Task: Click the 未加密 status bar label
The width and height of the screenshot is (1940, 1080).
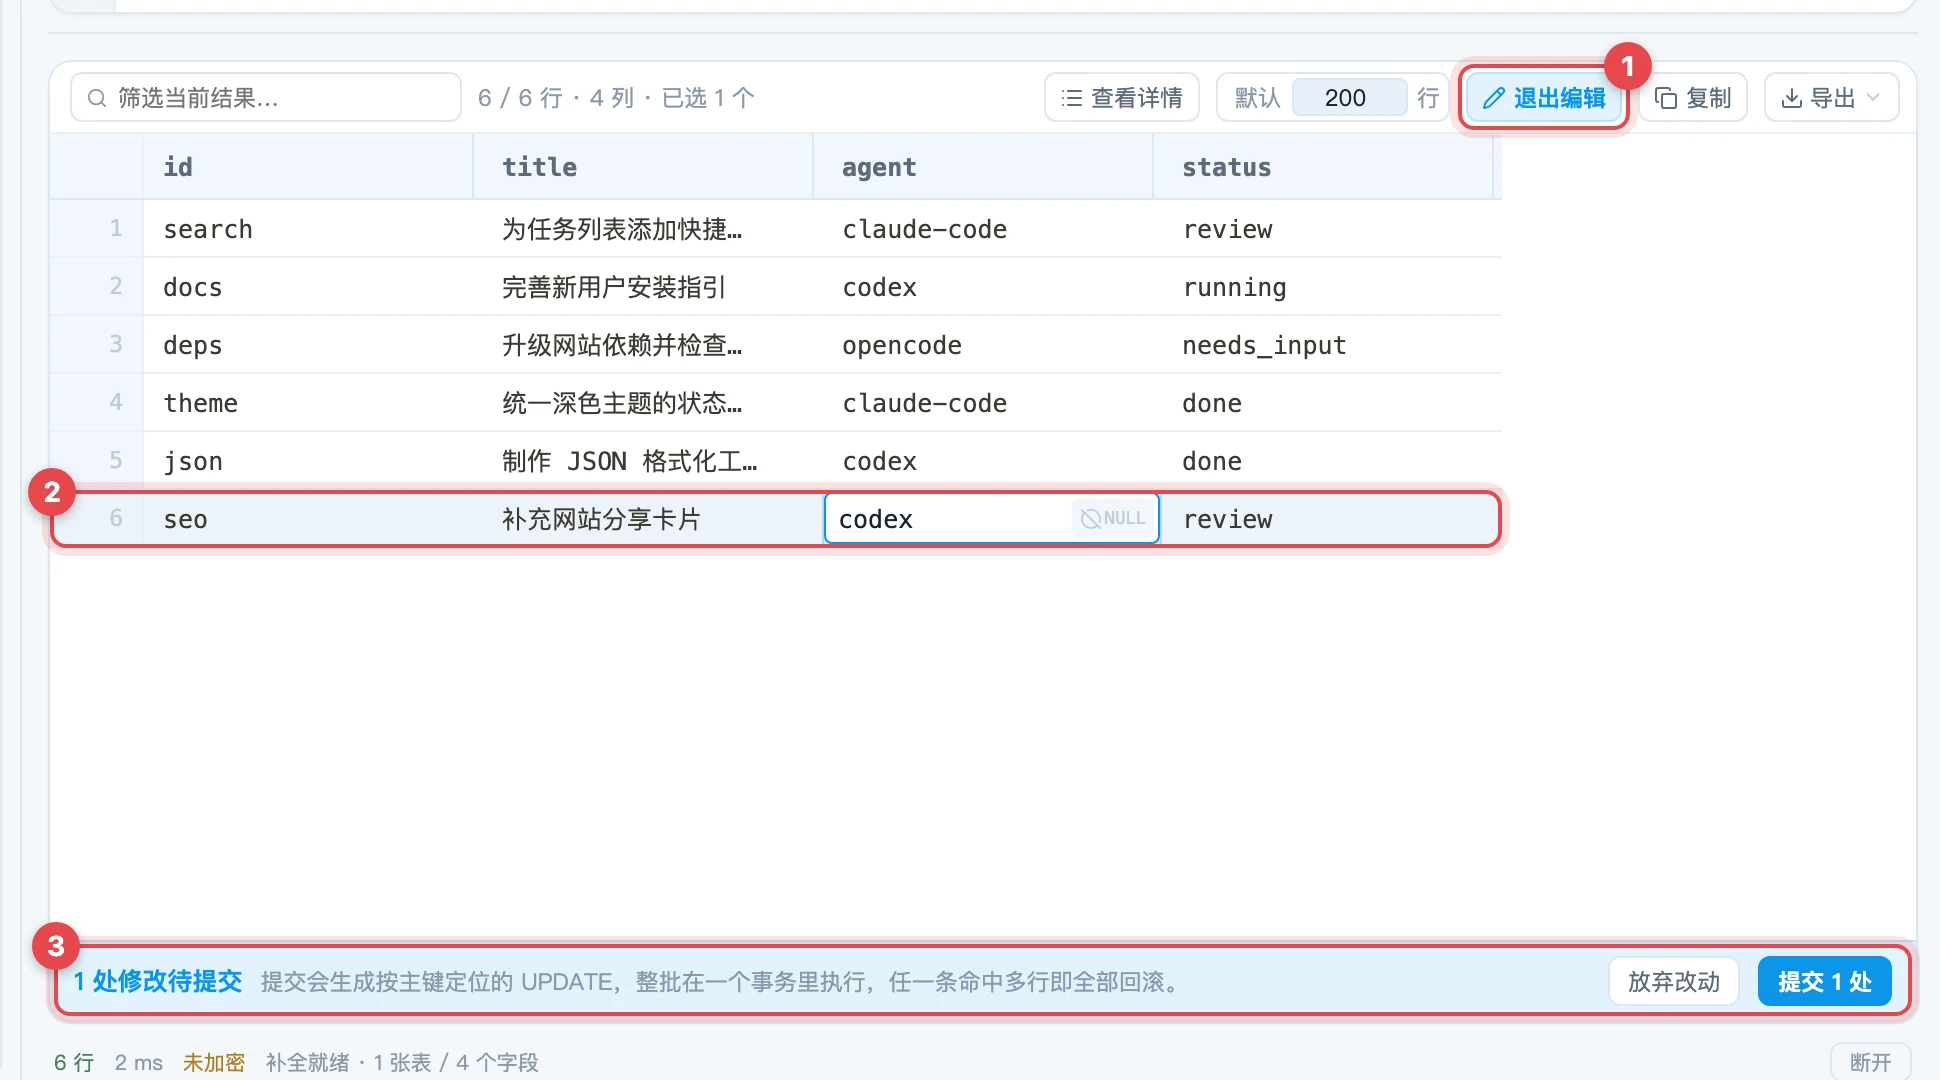Action: 213,1062
